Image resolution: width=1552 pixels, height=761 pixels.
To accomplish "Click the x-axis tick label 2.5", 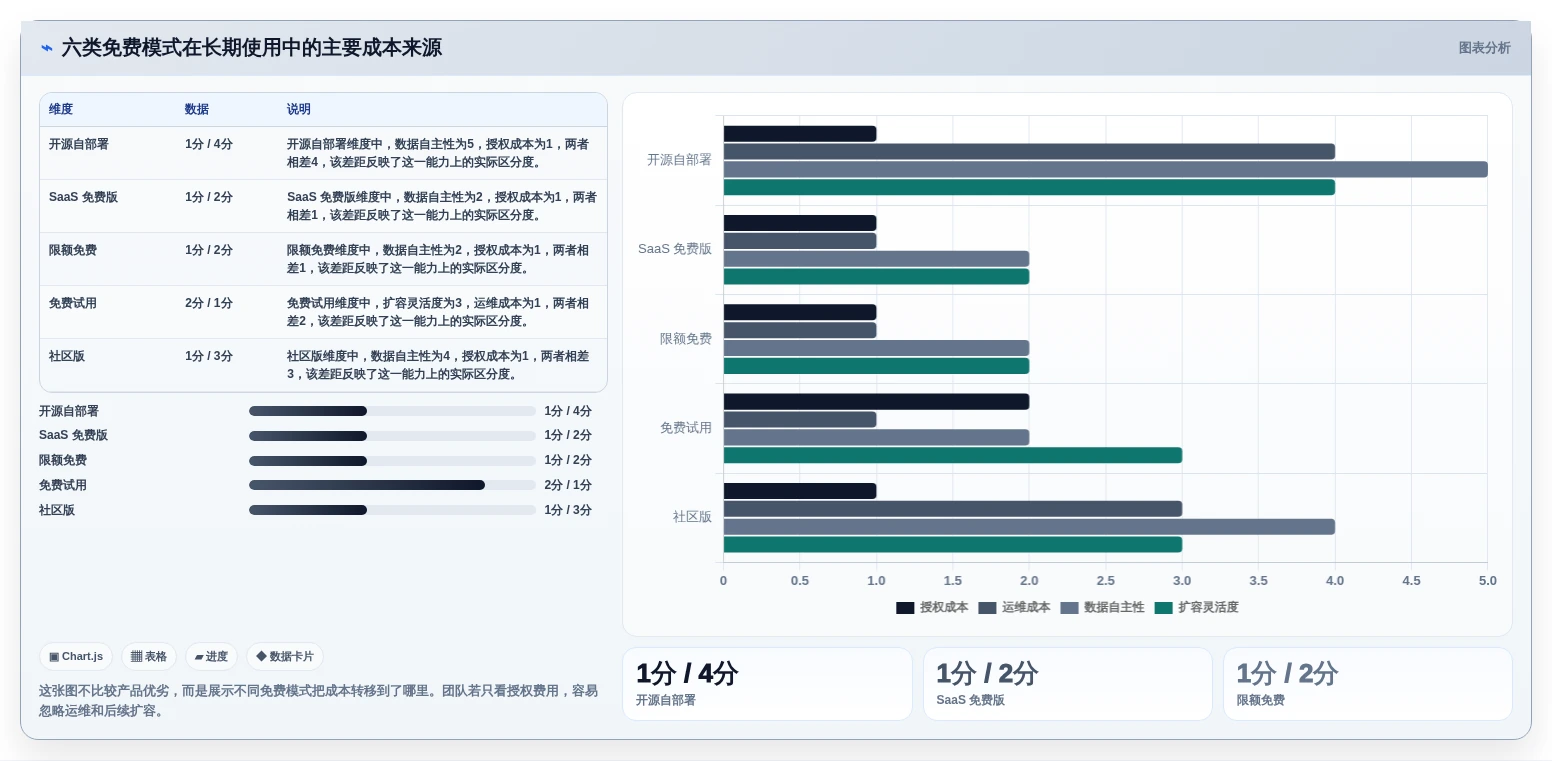I will coord(1105,581).
